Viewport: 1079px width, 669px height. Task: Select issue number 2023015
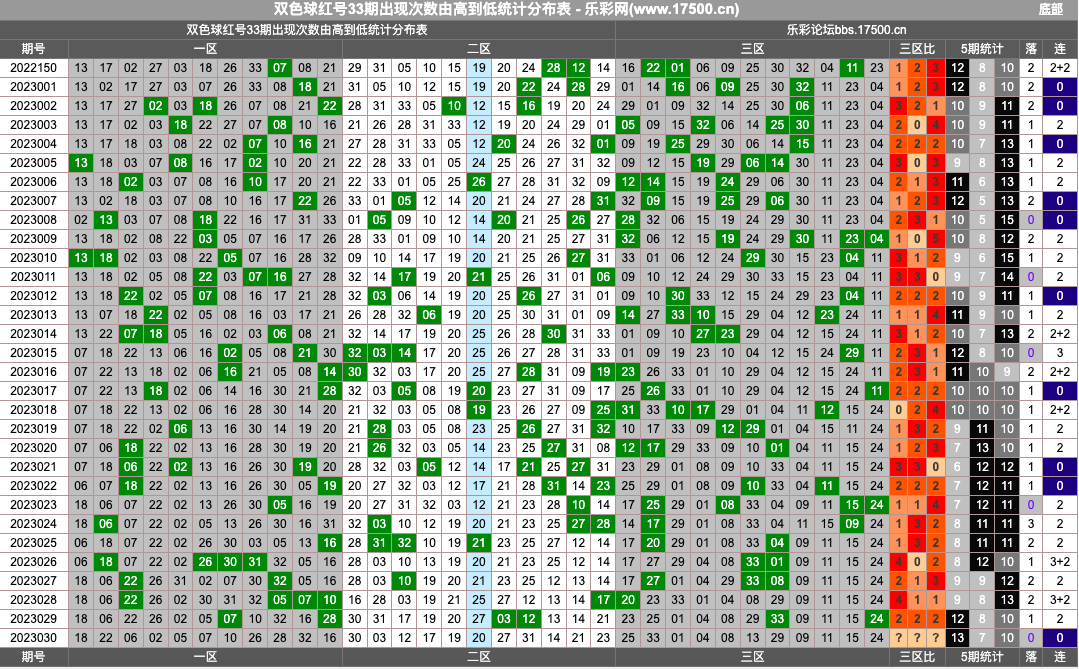[34, 352]
